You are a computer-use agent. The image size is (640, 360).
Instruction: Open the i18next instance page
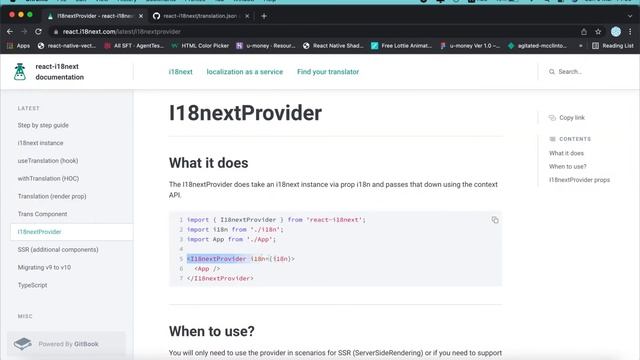[x=40, y=143]
